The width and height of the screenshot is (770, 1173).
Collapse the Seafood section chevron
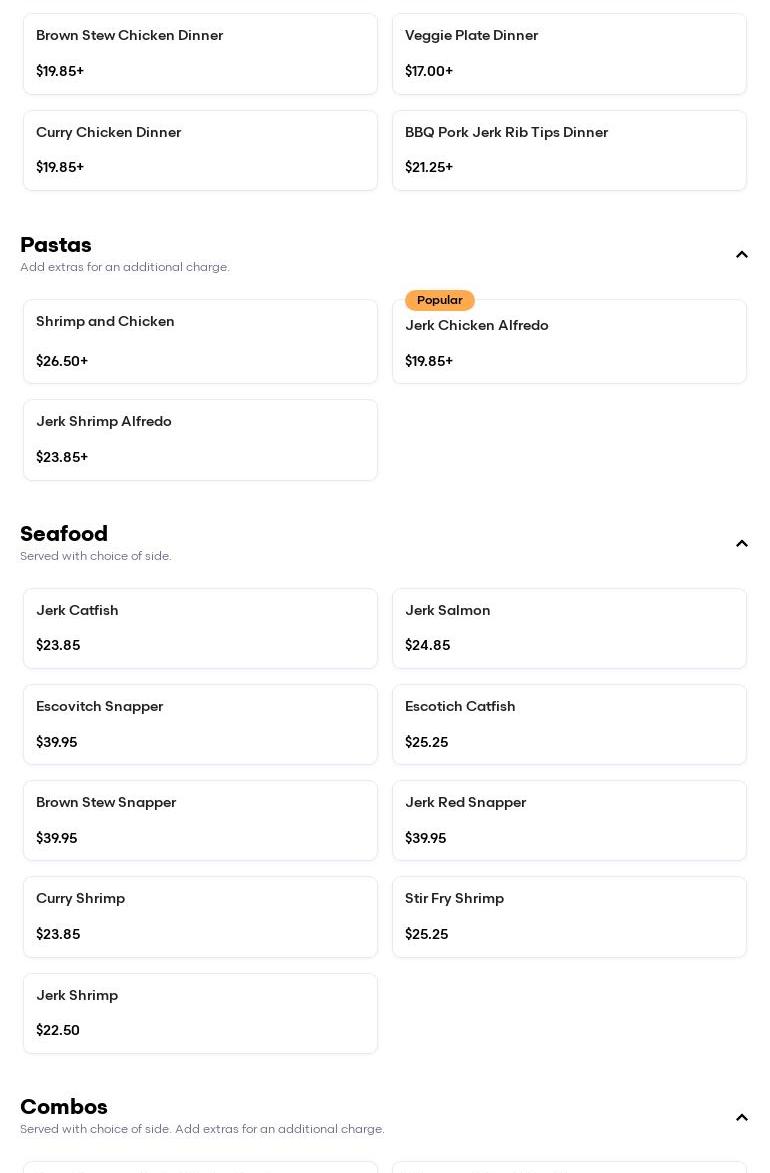click(742, 544)
